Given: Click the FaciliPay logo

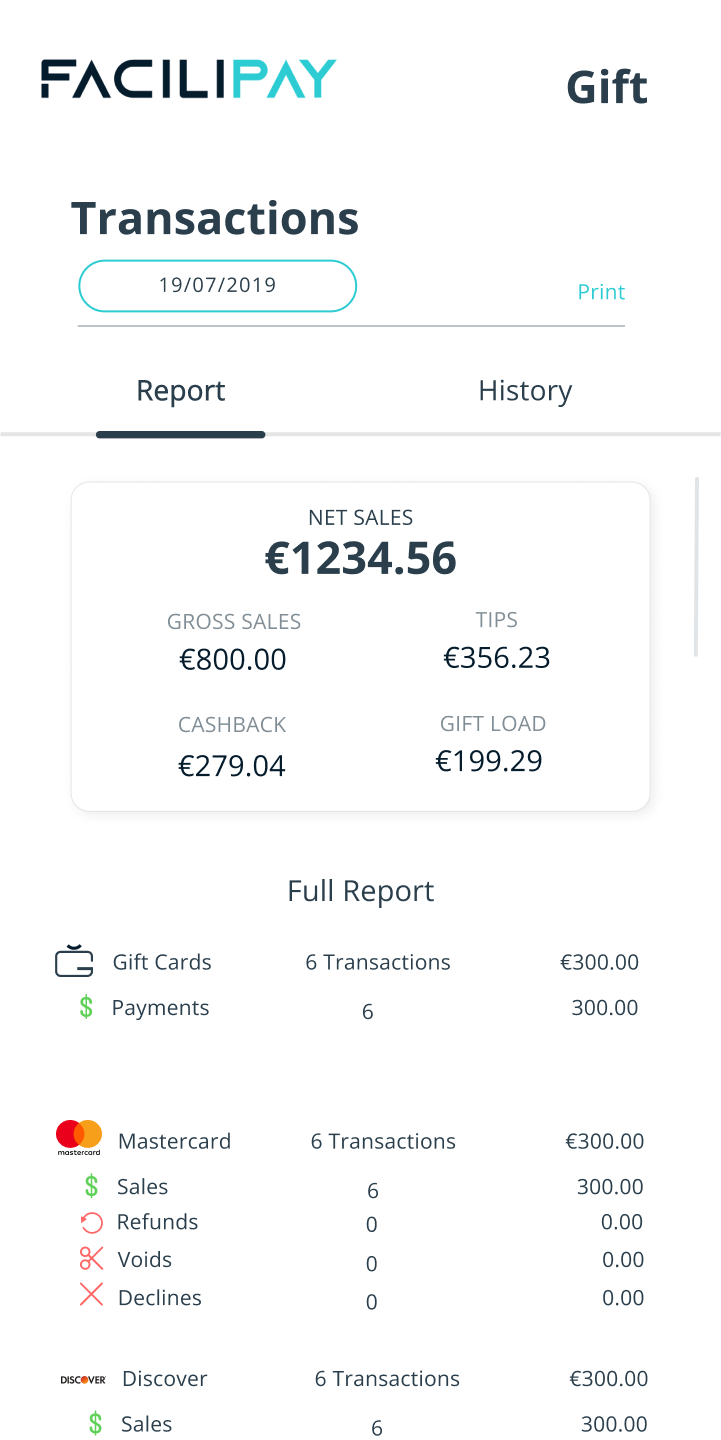Looking at the screenshot, I should pos(188,77).
